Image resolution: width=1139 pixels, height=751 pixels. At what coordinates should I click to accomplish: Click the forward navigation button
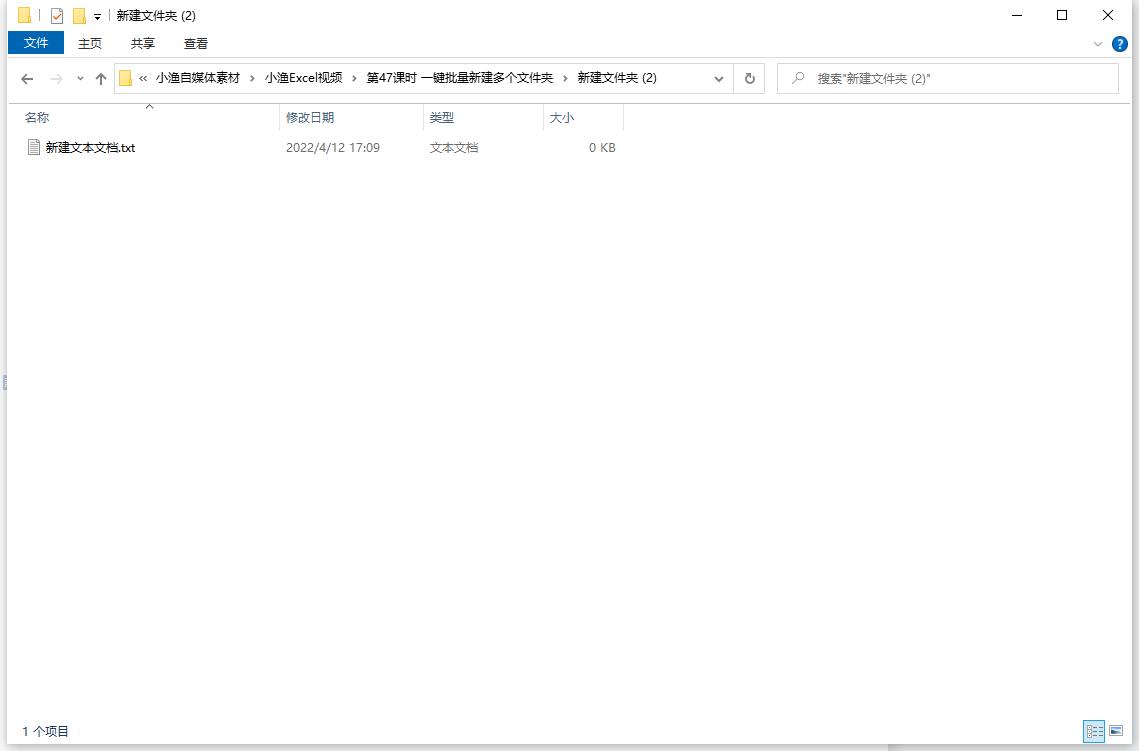pyautogui.click(x=52, y=78)
